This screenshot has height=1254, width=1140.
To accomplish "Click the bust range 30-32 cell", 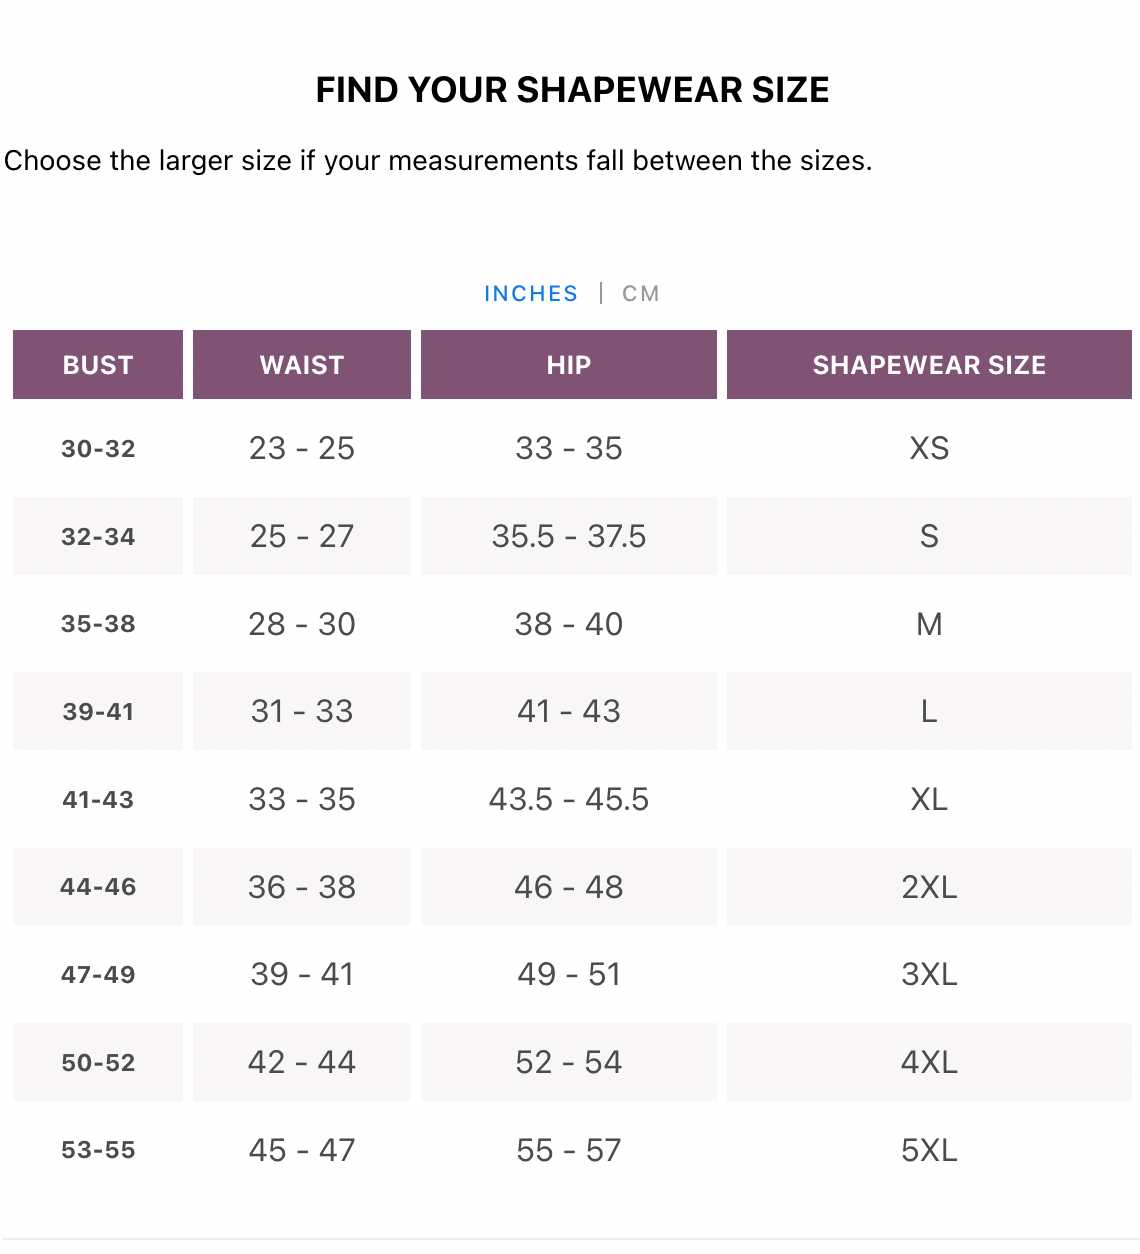I will [99, 448].
